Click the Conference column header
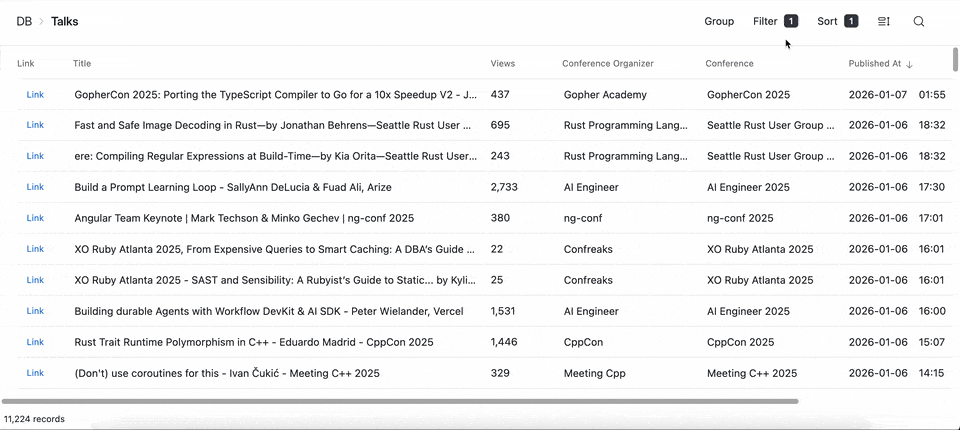 point(729,63)
